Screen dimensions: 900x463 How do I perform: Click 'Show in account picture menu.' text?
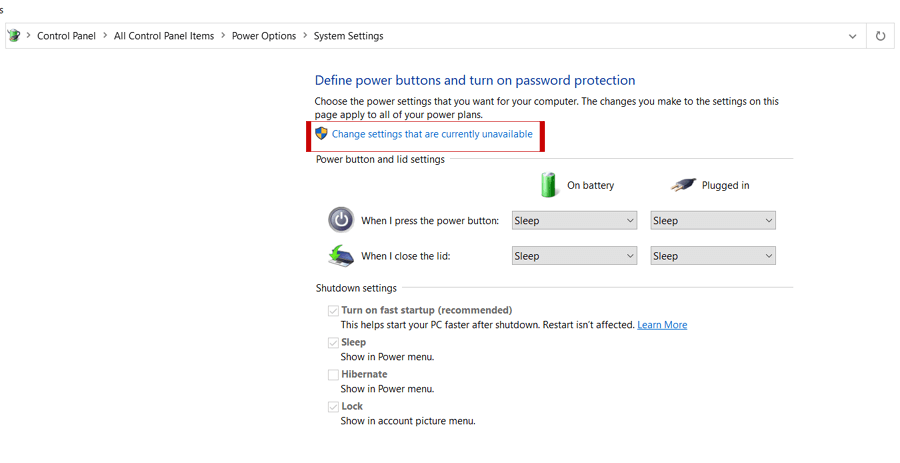(408, 421)
